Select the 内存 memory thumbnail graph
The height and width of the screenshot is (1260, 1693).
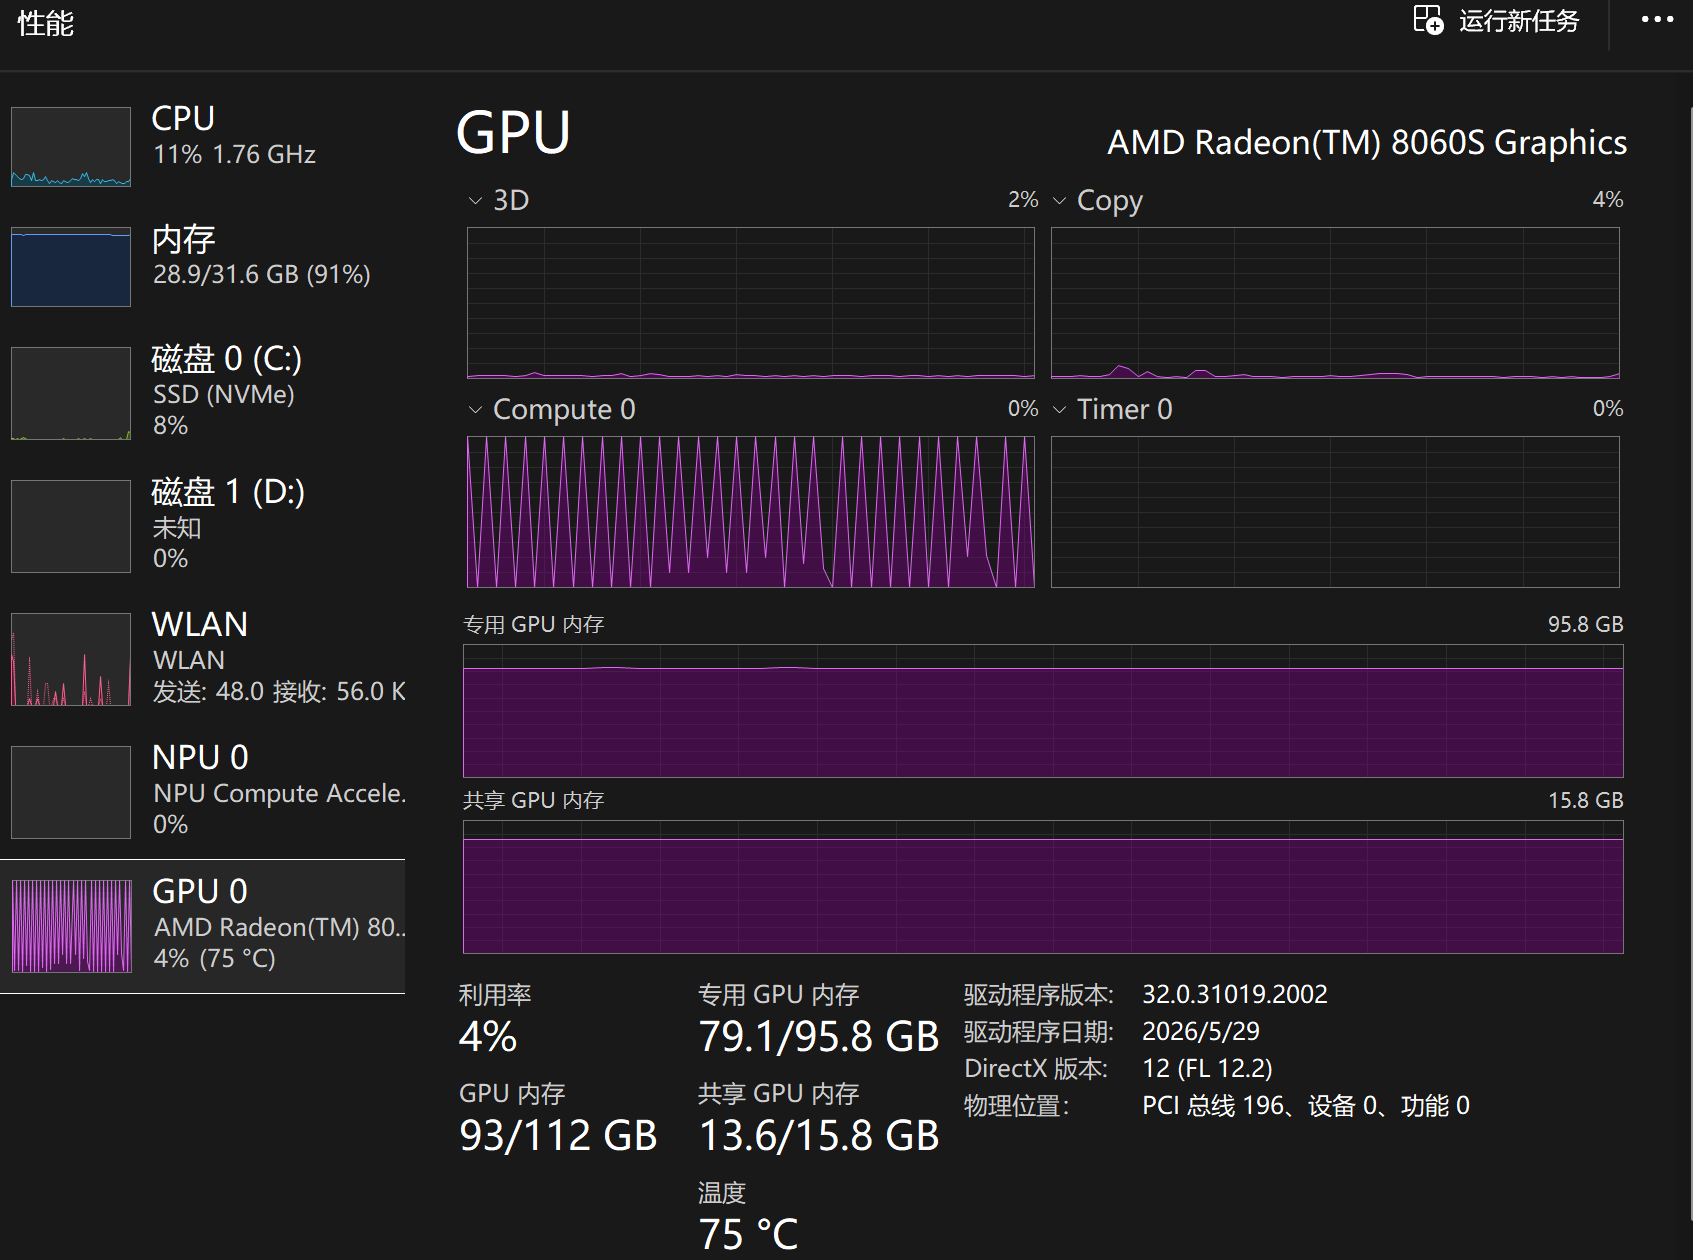click(71, 267)
